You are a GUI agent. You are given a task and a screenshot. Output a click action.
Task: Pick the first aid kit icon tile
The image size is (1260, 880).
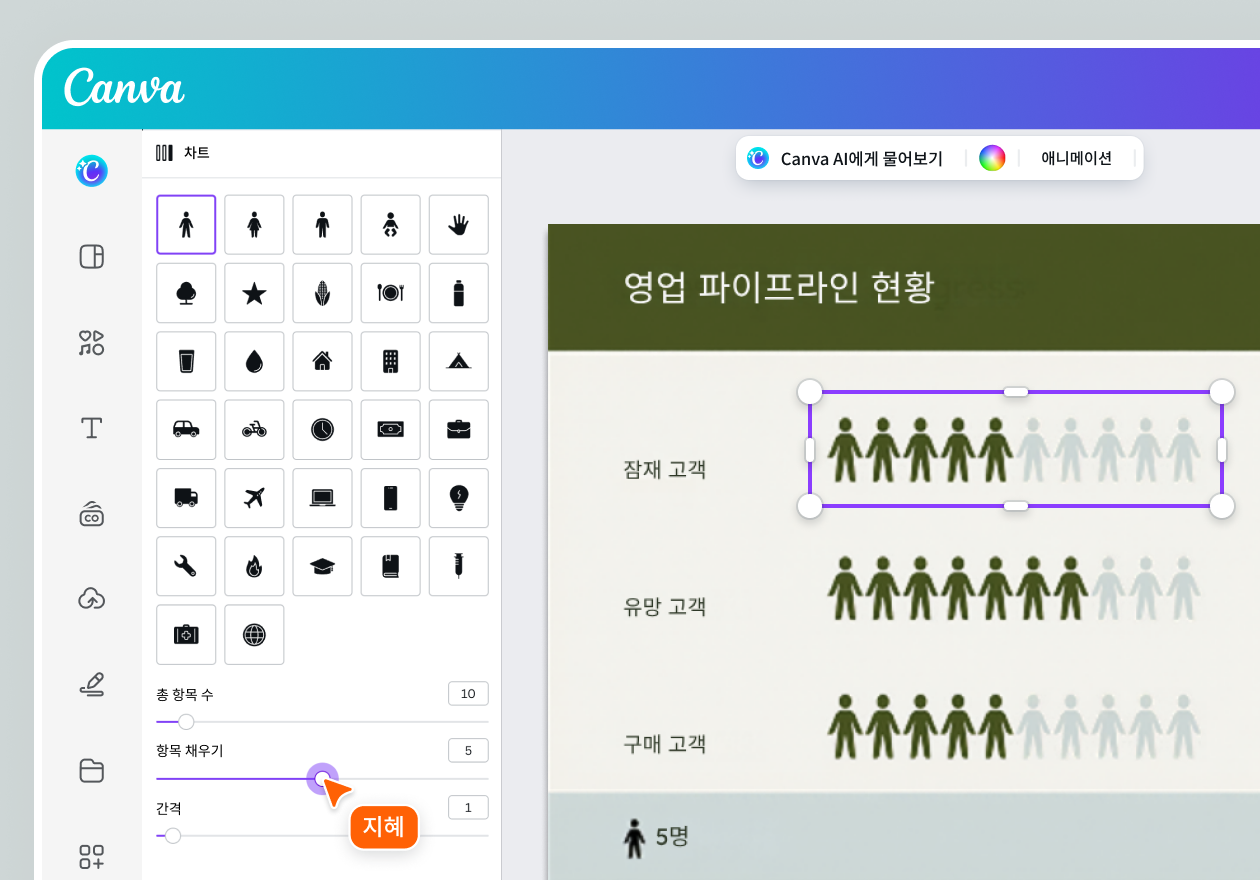pyautogui.click(x=186, y=634)
